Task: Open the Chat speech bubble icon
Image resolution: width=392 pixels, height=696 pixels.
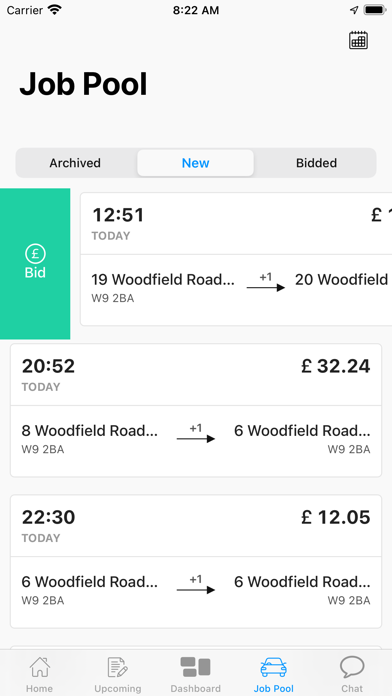Action: (352, 667)
